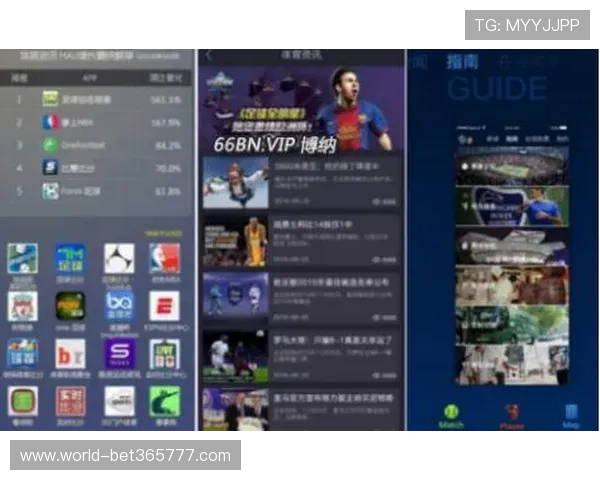
Task: Open the red Chinese seal app icon
Action: pos(70,401)
